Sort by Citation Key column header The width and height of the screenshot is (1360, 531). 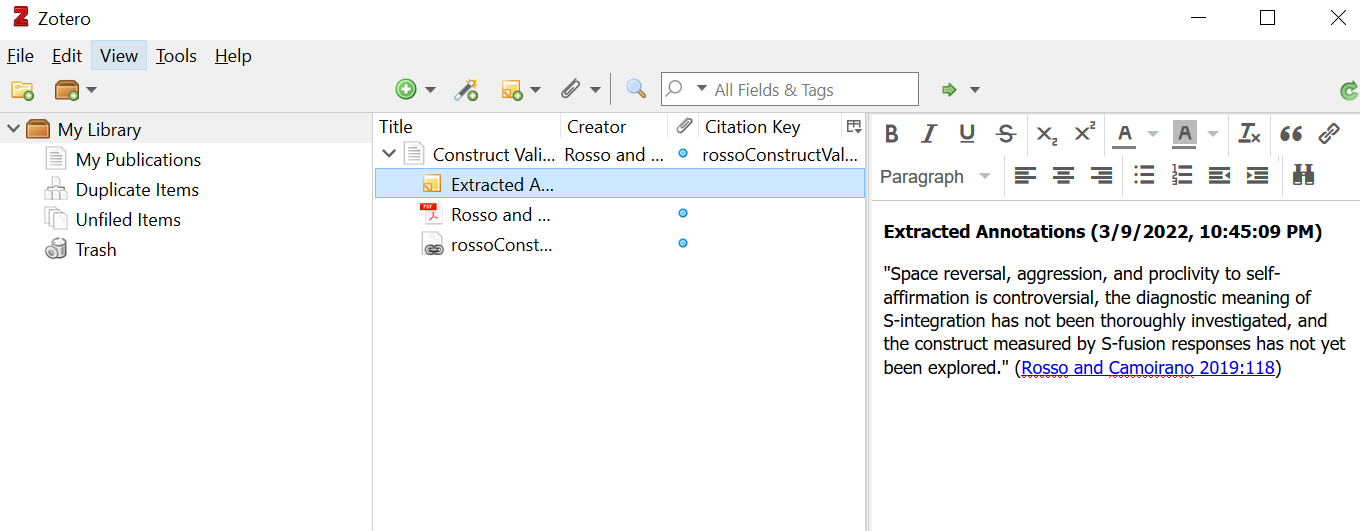click(x=770, y=127)
